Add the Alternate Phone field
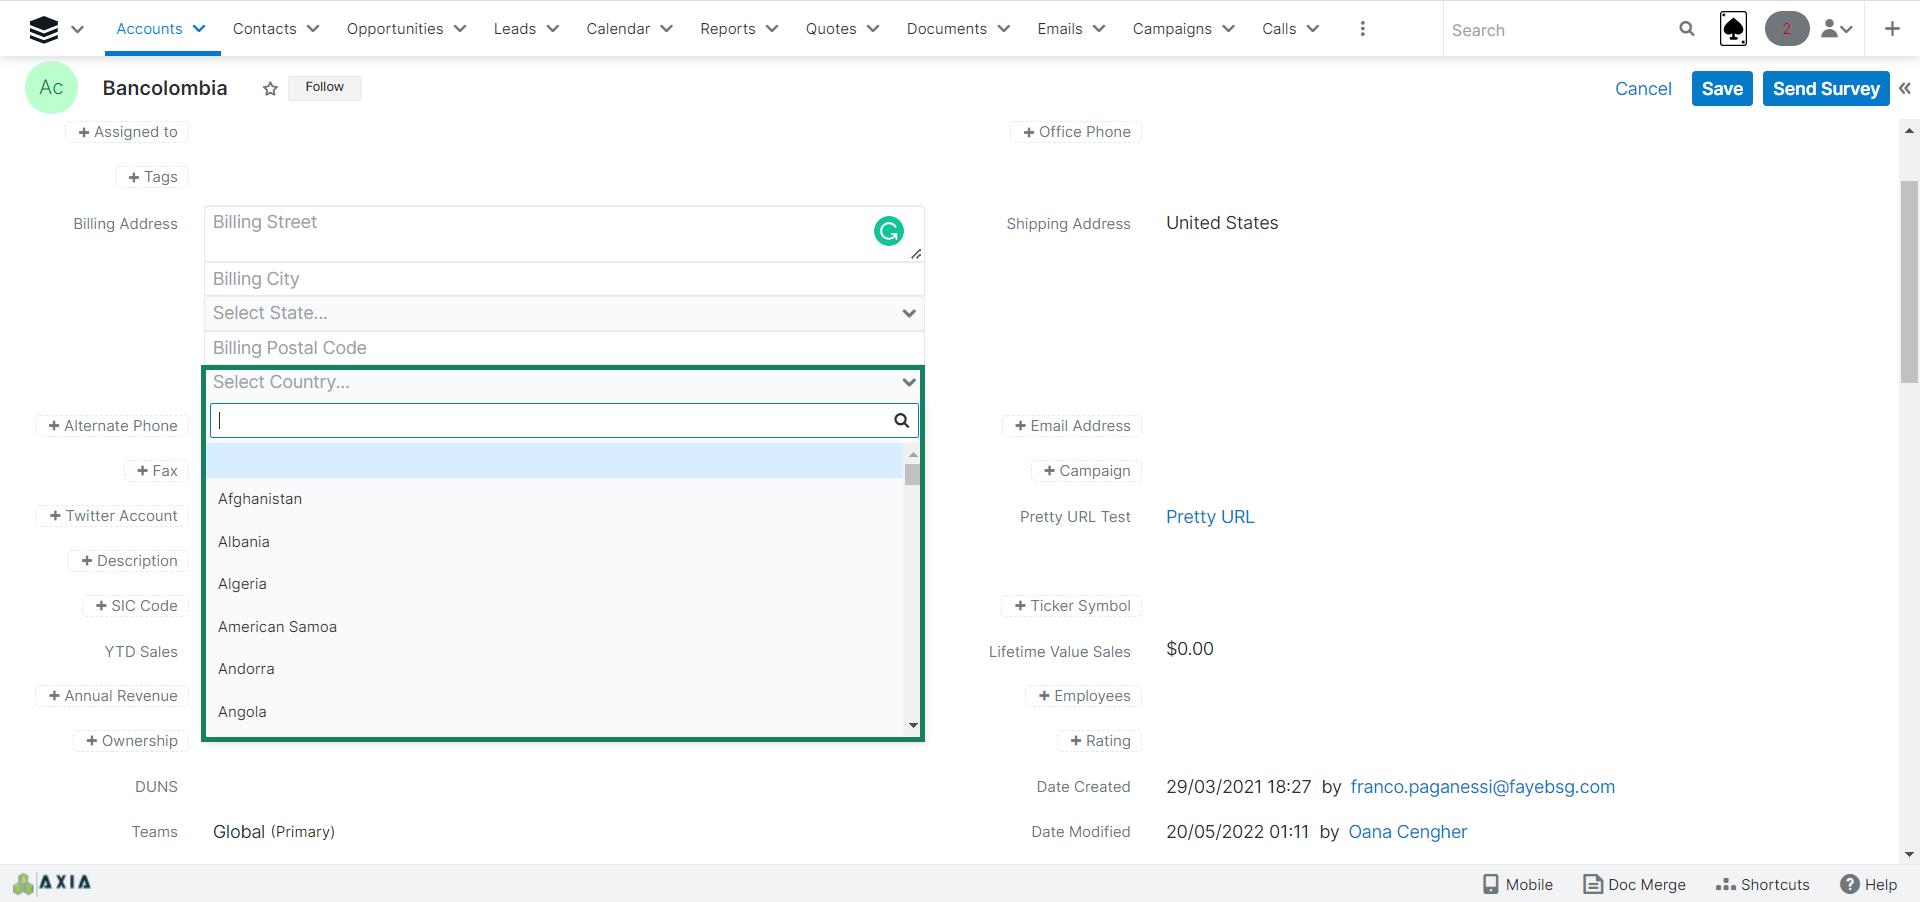1920x902 pixels. pos(112,426)
